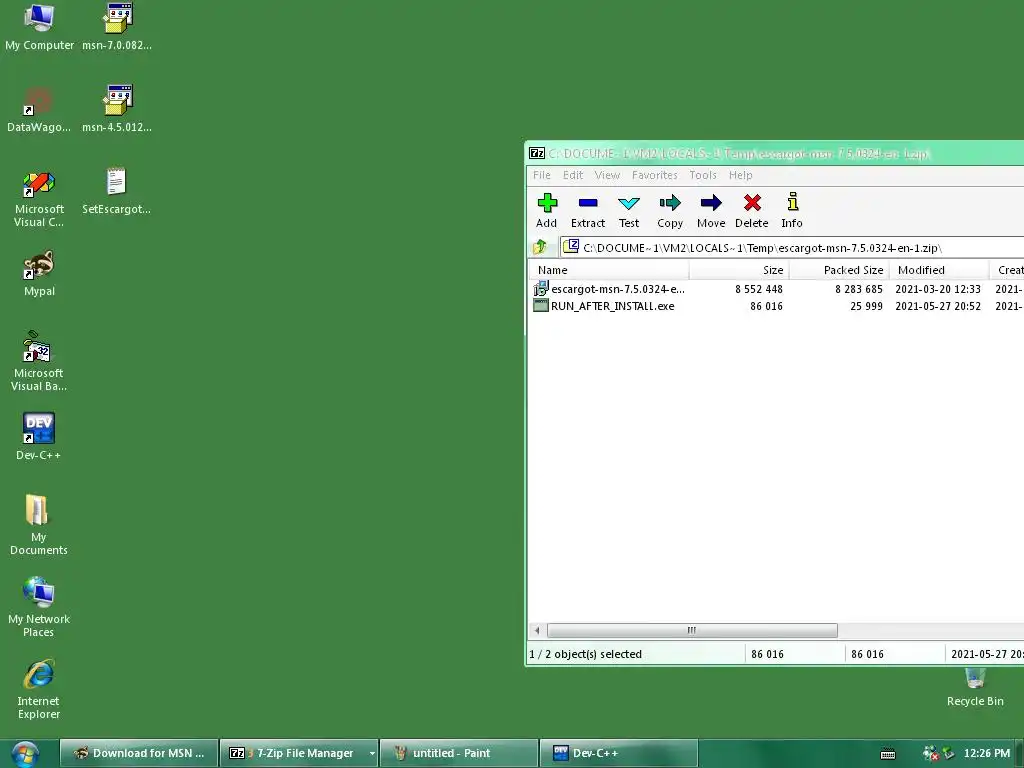The width and height of the screenshot is (1024, 768).
Task: Open the View menu in 7-Zip
Action: coord(607,175)
